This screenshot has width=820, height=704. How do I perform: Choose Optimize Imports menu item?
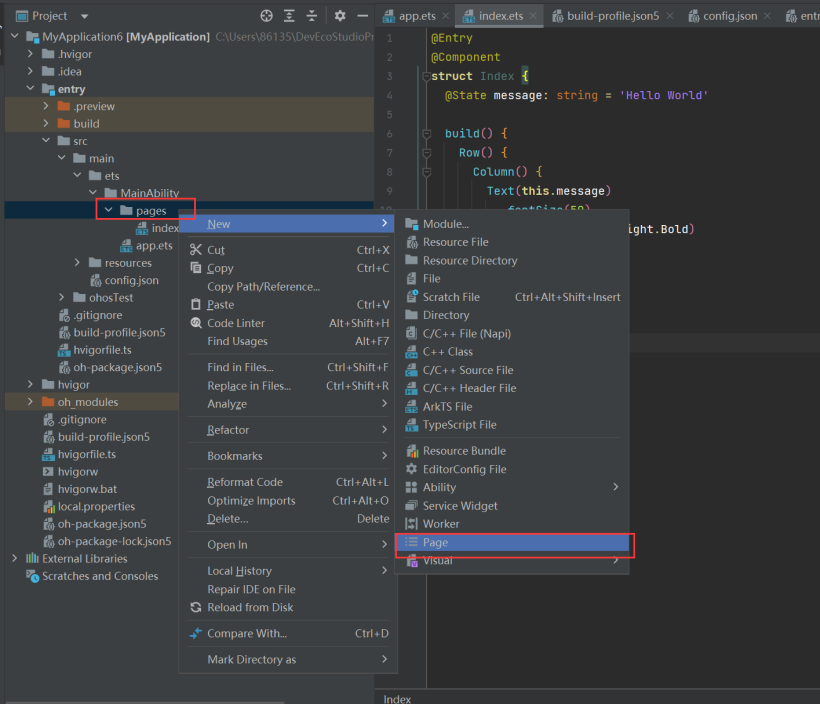289,501
